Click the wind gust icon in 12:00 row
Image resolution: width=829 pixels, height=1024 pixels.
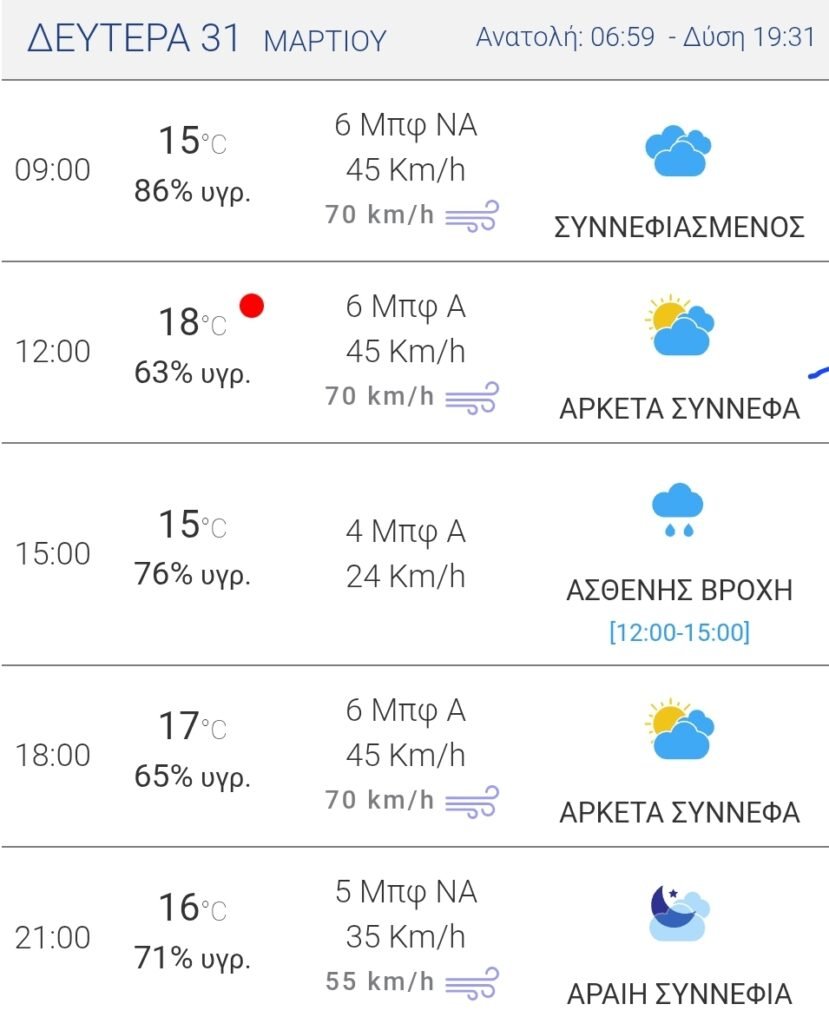pyautogui.click(x=472, y=398)
